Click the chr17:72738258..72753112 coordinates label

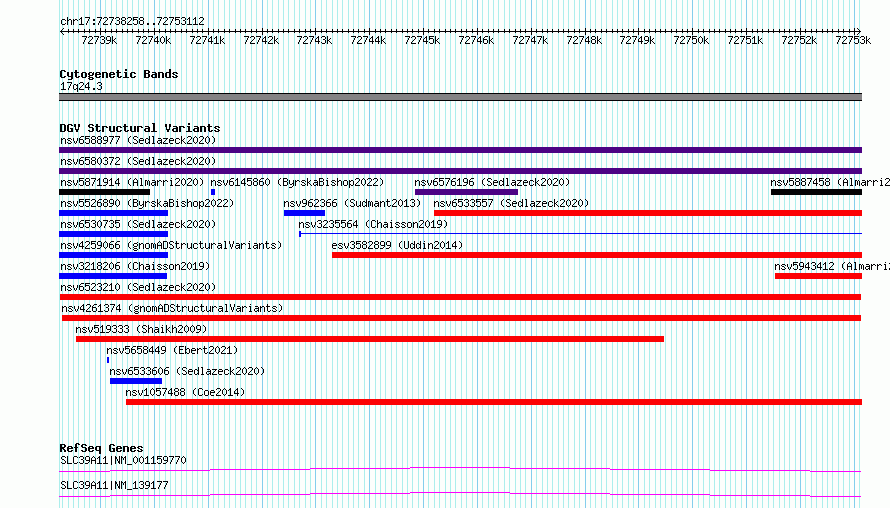(132, 22)
